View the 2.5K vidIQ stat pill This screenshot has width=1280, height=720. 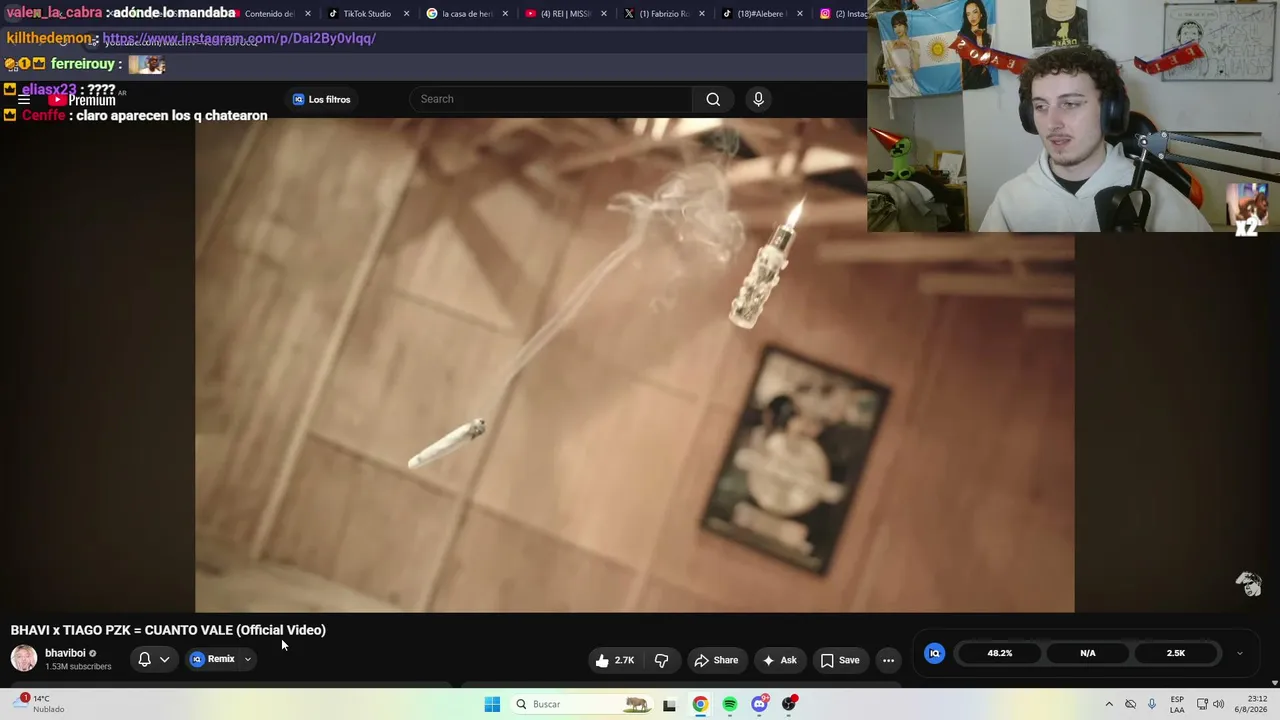[x=1176, y=653]
